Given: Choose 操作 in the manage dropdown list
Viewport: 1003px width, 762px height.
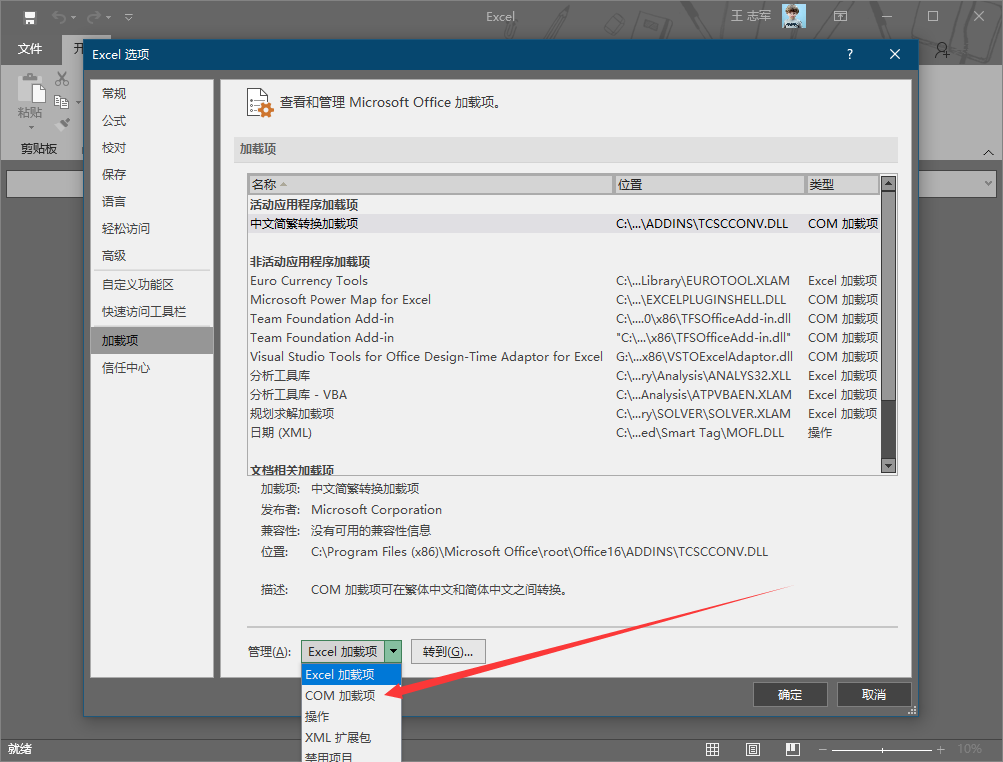Looking at the screenshot, I should 317,716.
